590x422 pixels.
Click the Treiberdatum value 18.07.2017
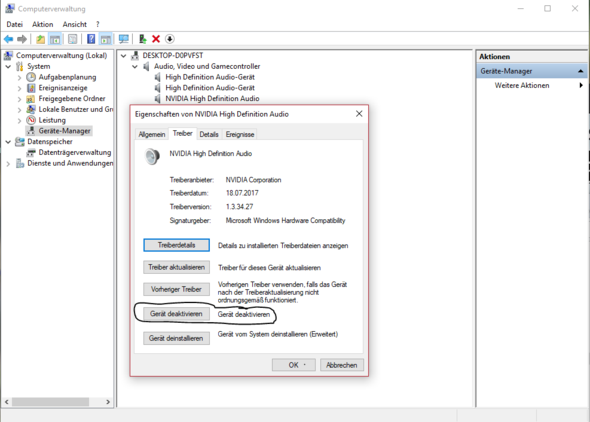pos(242,193)
